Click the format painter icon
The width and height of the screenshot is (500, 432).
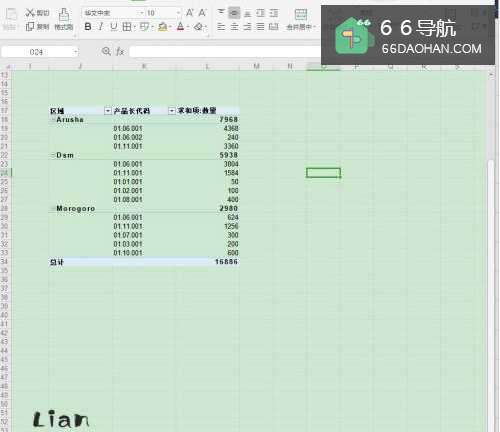(64, 15)
